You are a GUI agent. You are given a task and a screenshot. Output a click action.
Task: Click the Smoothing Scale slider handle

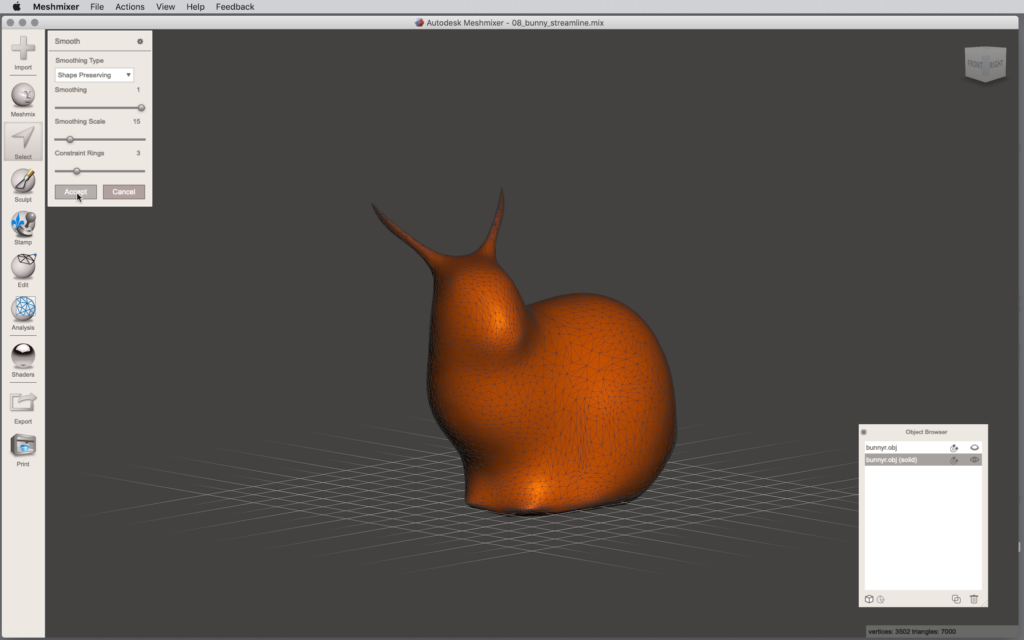(70, 140)
